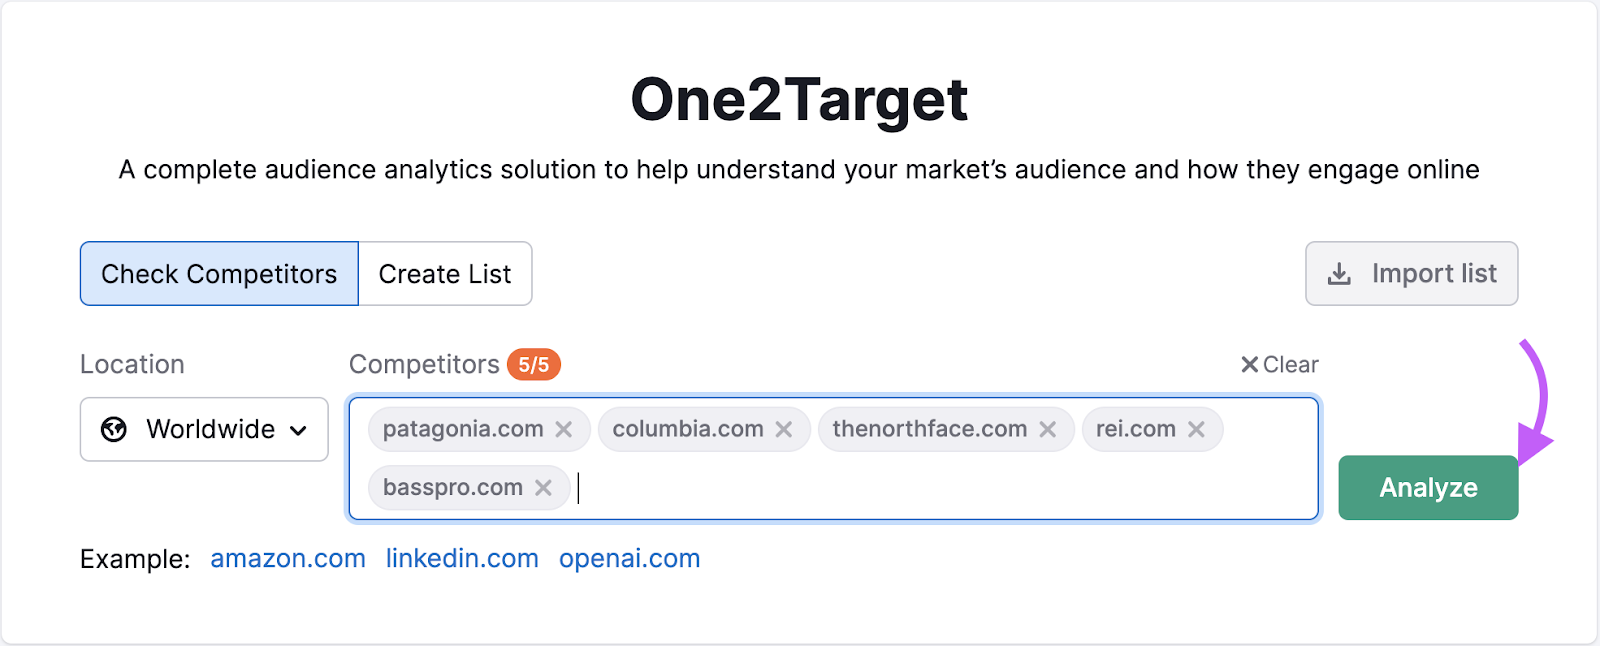Remove the rei.com competitor tag
Image resolution: width=1600 pixels, height=646 pixels.
pyautogui.click(x=1196, y=429)
